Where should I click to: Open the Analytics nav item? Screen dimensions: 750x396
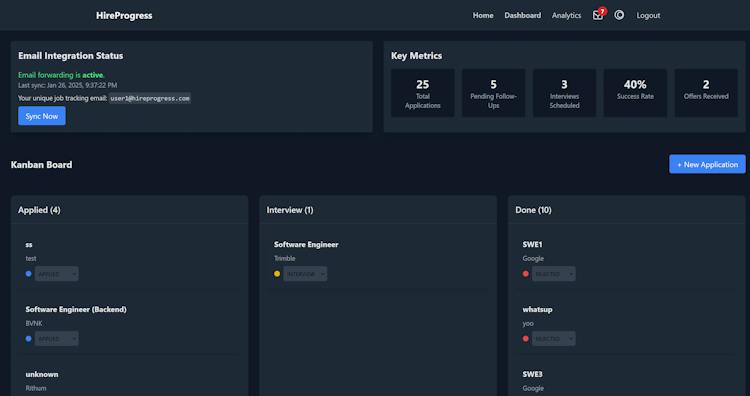(566, 15)
